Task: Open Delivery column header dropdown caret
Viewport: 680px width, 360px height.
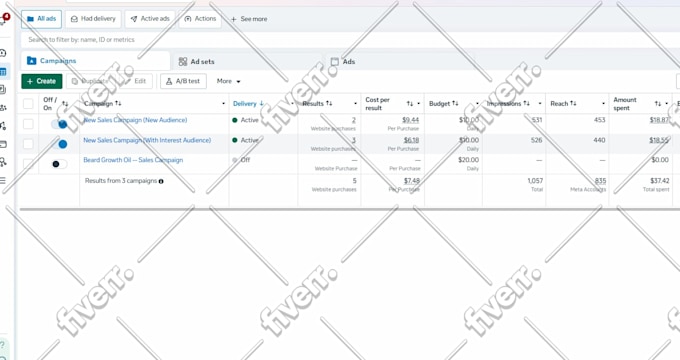Action: (292, 104)
